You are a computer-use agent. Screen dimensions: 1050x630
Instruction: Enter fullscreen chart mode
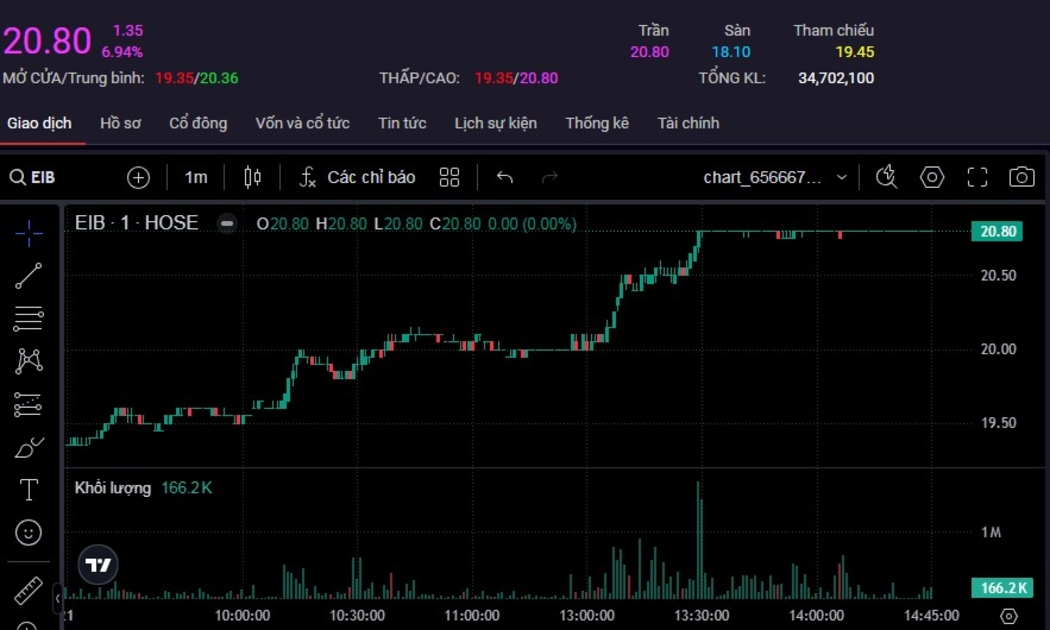click(x=977, y=177)
